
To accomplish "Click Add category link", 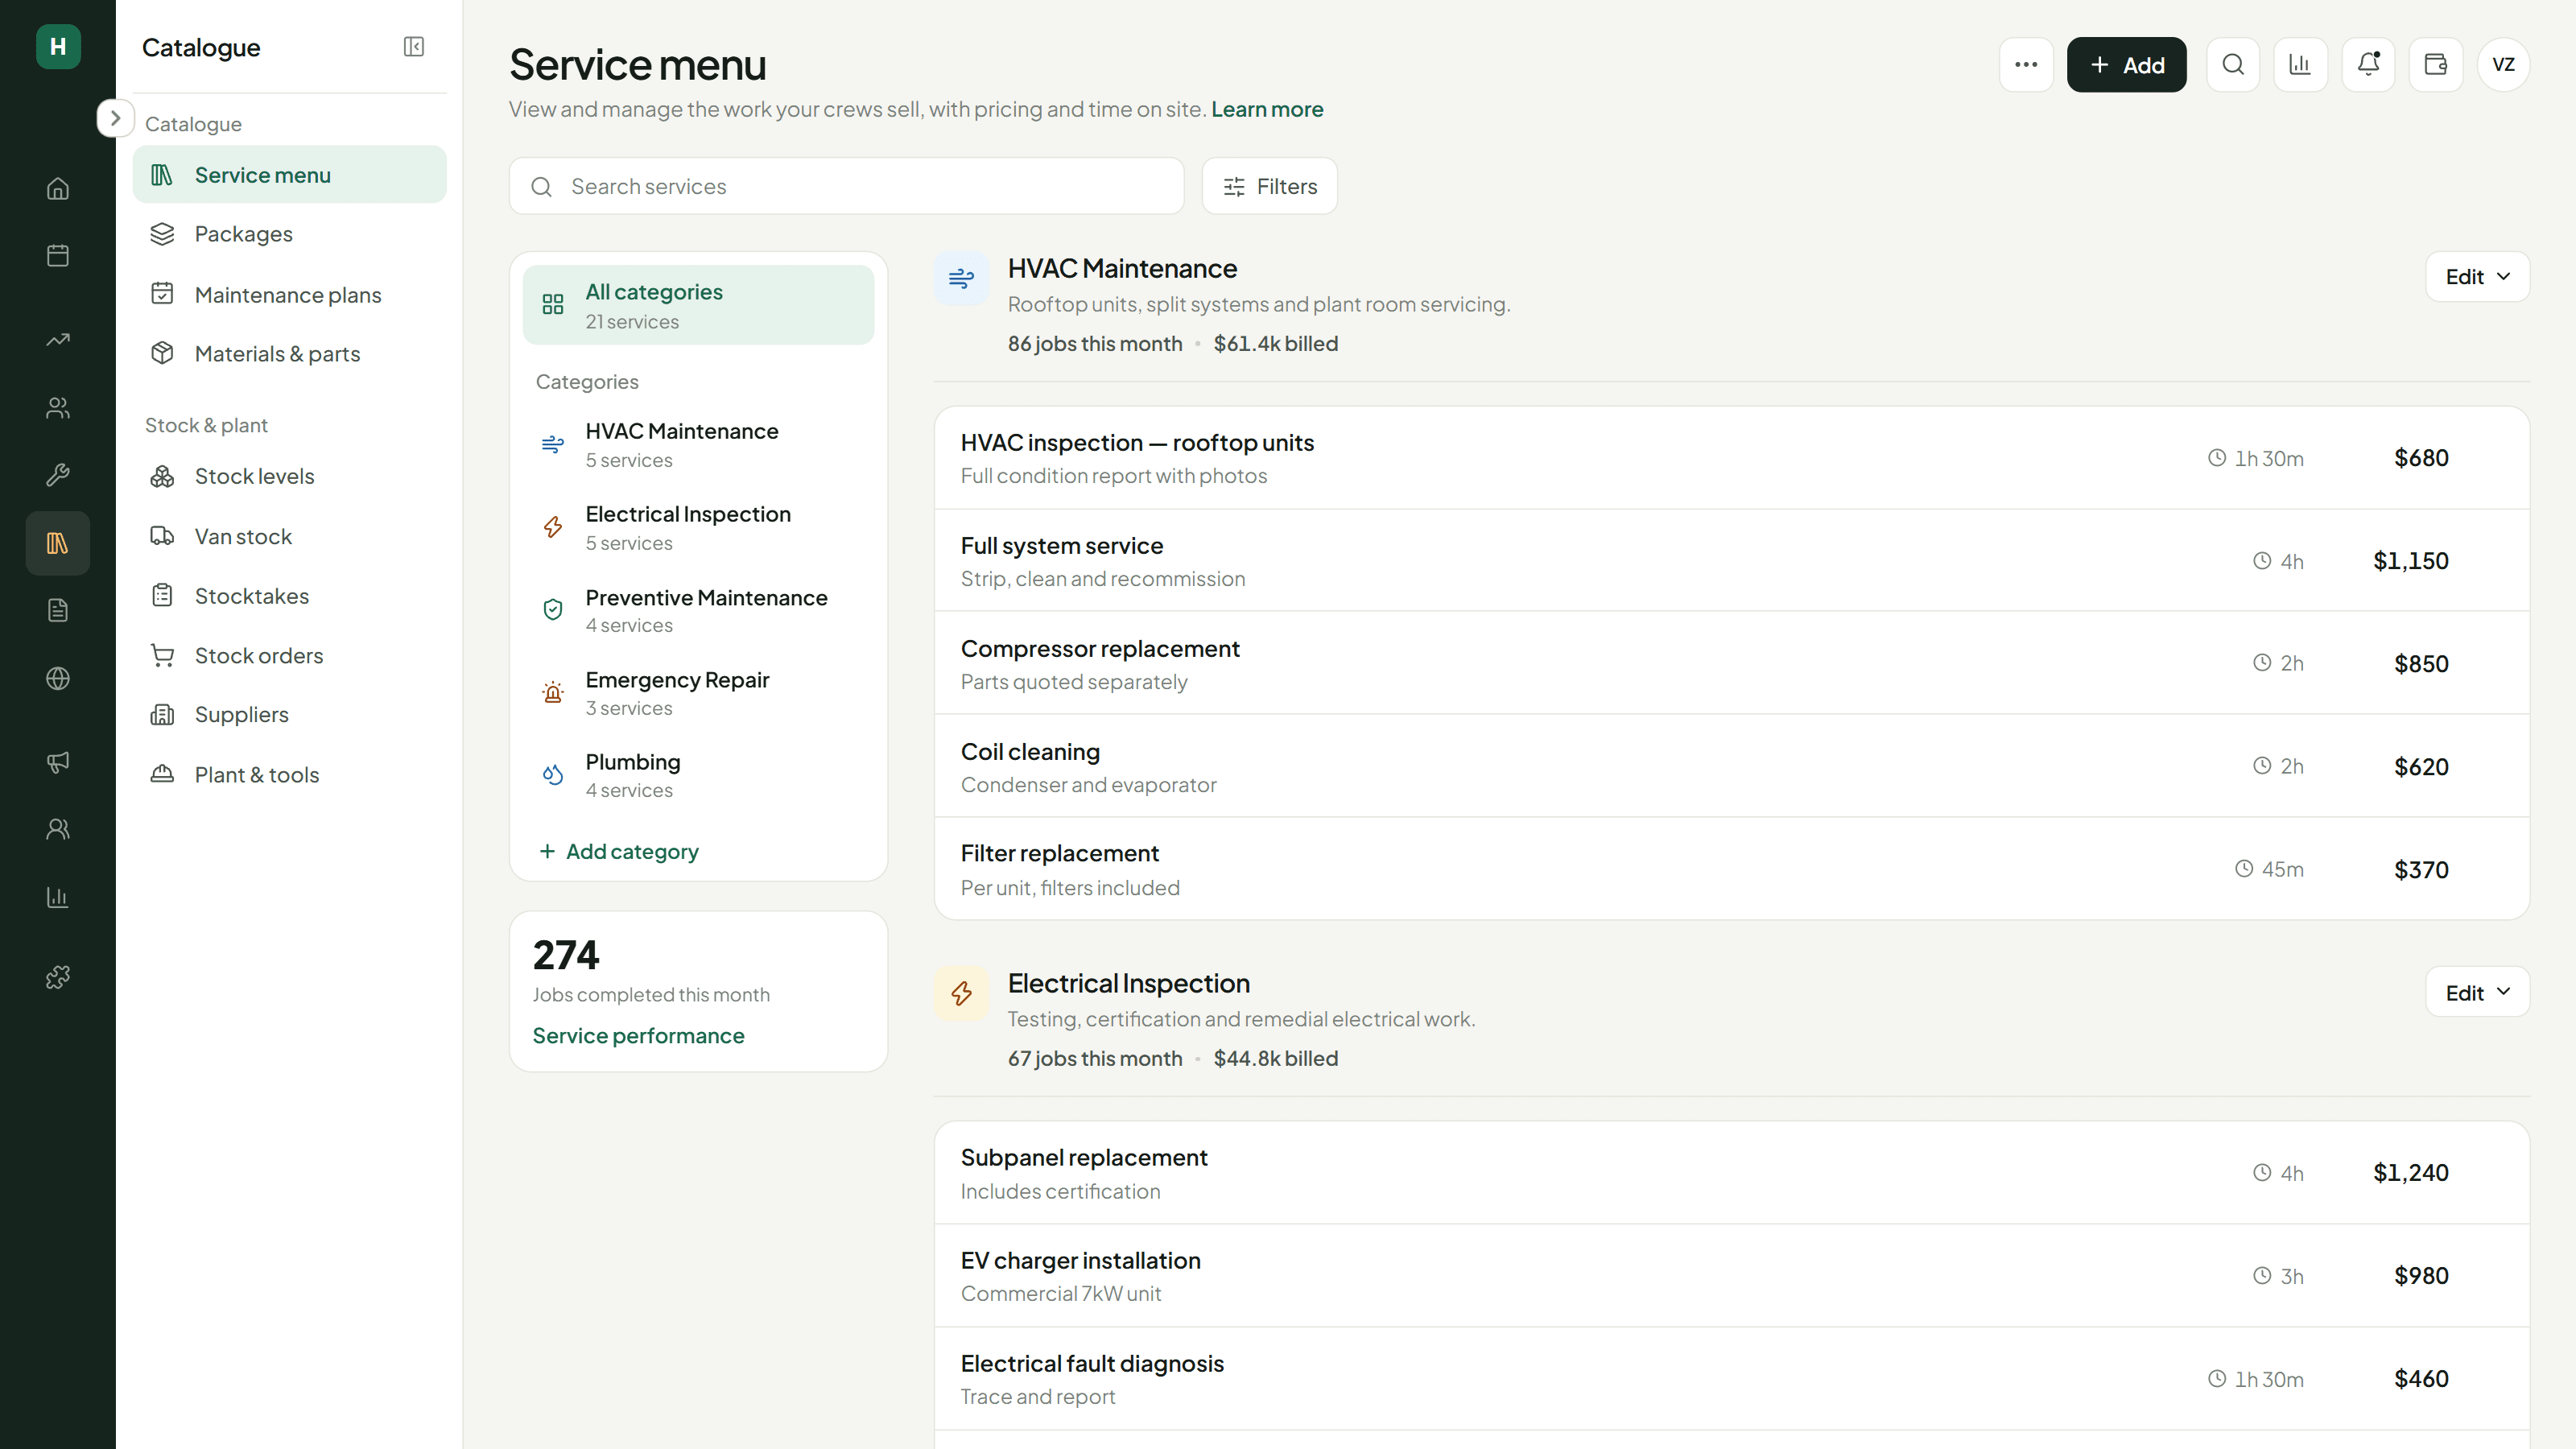I will pos(618,851).
